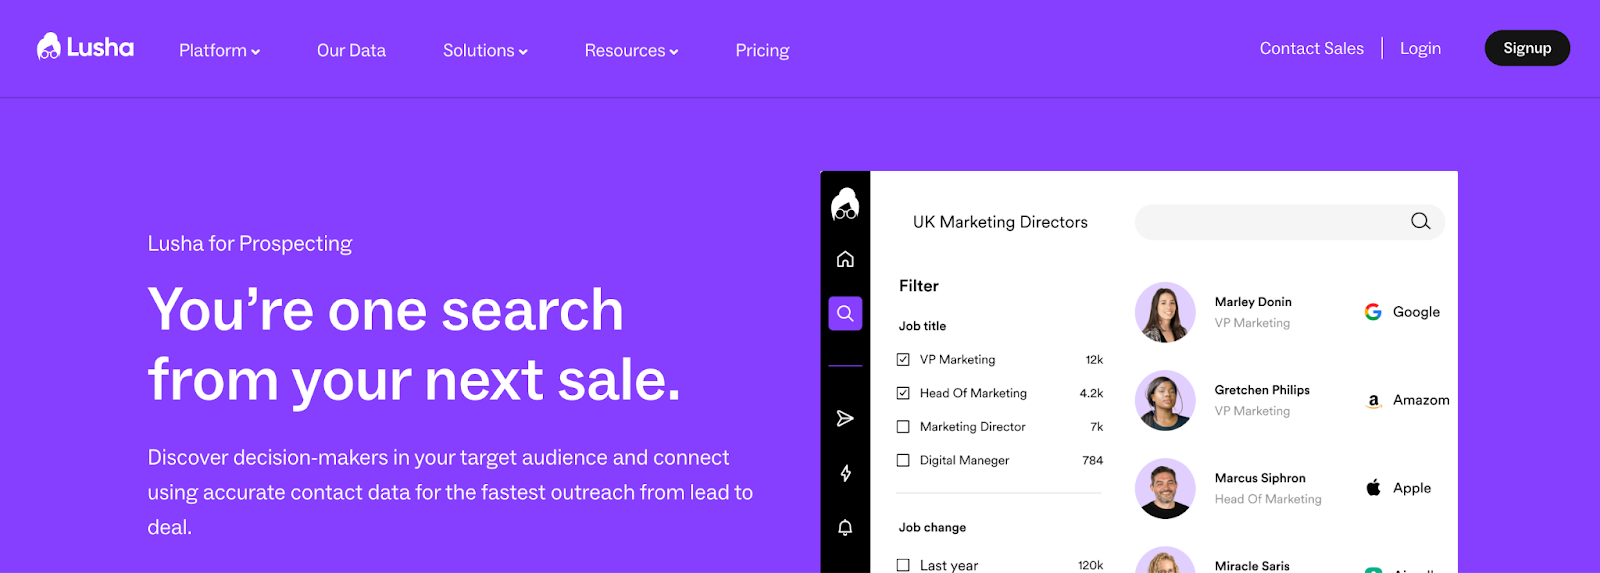Open the Solutions dropdown menu
This screenshot has width=1600, height=573.
point(485,51)
